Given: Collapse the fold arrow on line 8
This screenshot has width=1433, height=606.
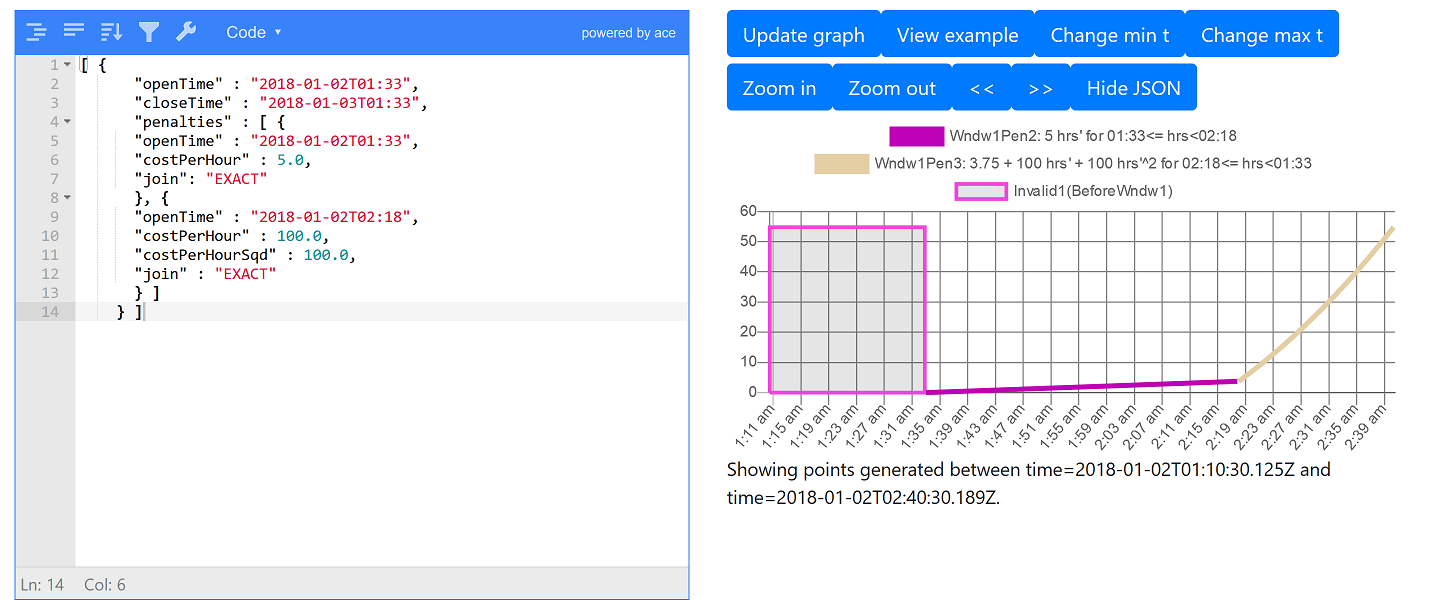Looking at the screenshot, I should pyautogui.click(x=67, y=198).
